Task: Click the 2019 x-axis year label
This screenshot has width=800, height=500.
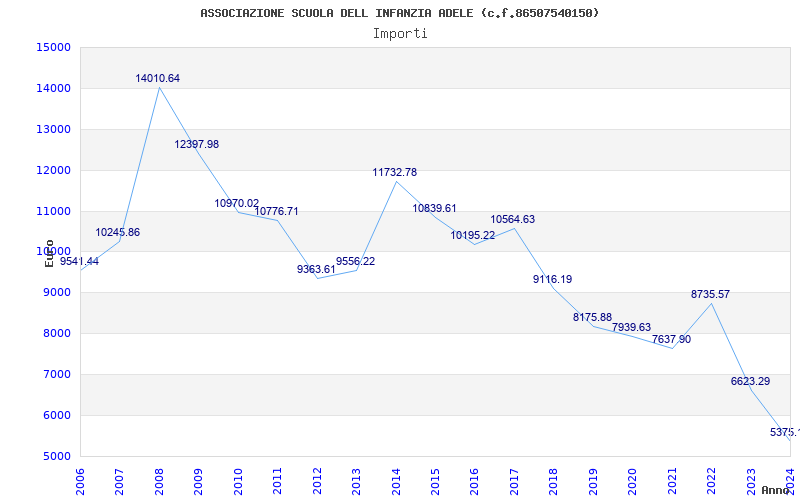Action: coord(593,482)
